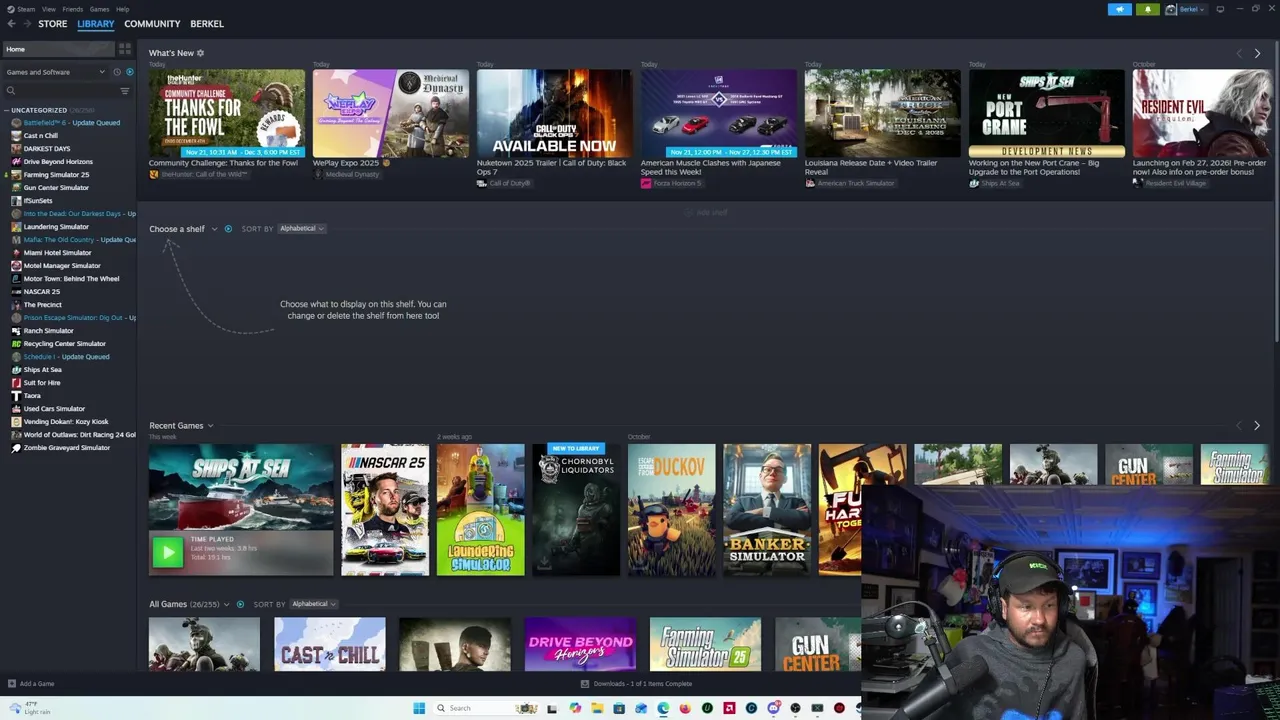Toggle the ready-to-play filter icon

129,72
